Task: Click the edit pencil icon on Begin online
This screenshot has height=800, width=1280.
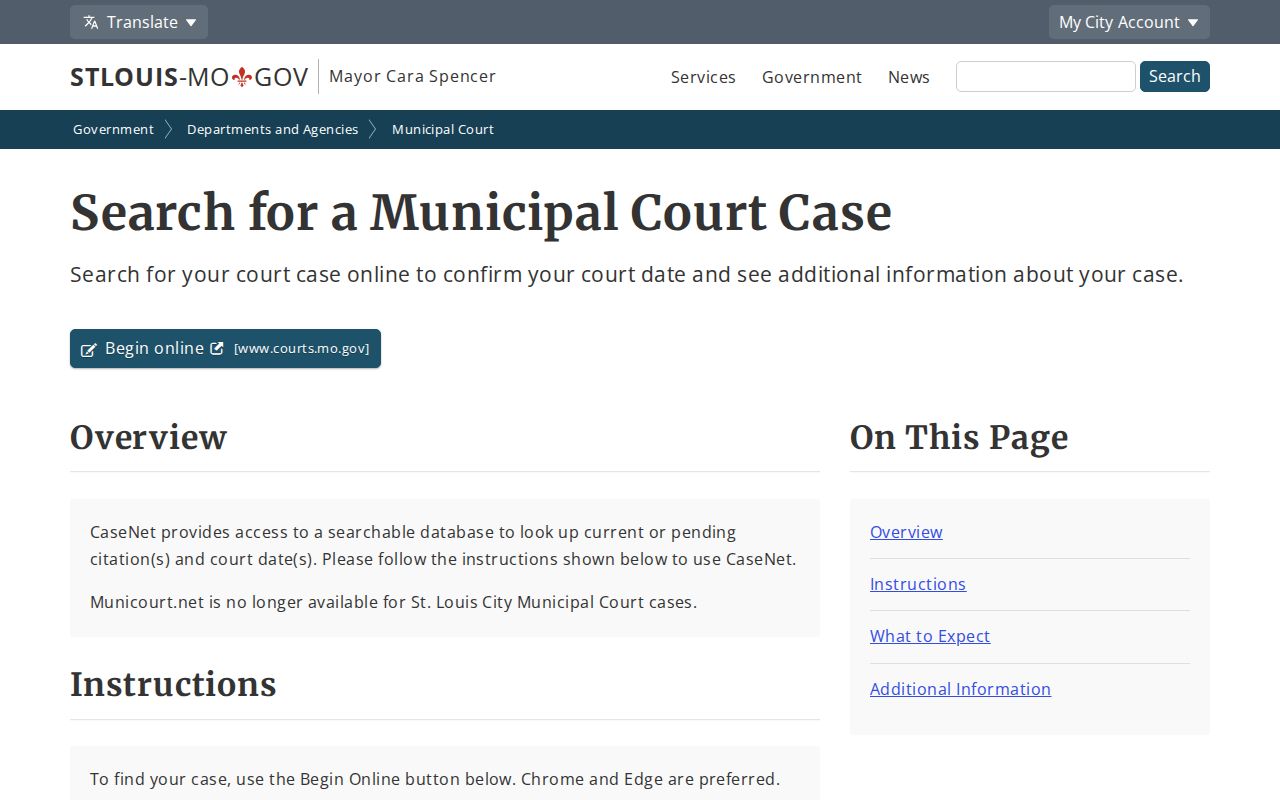Action: pyautogui.click(x=89, y=349)
